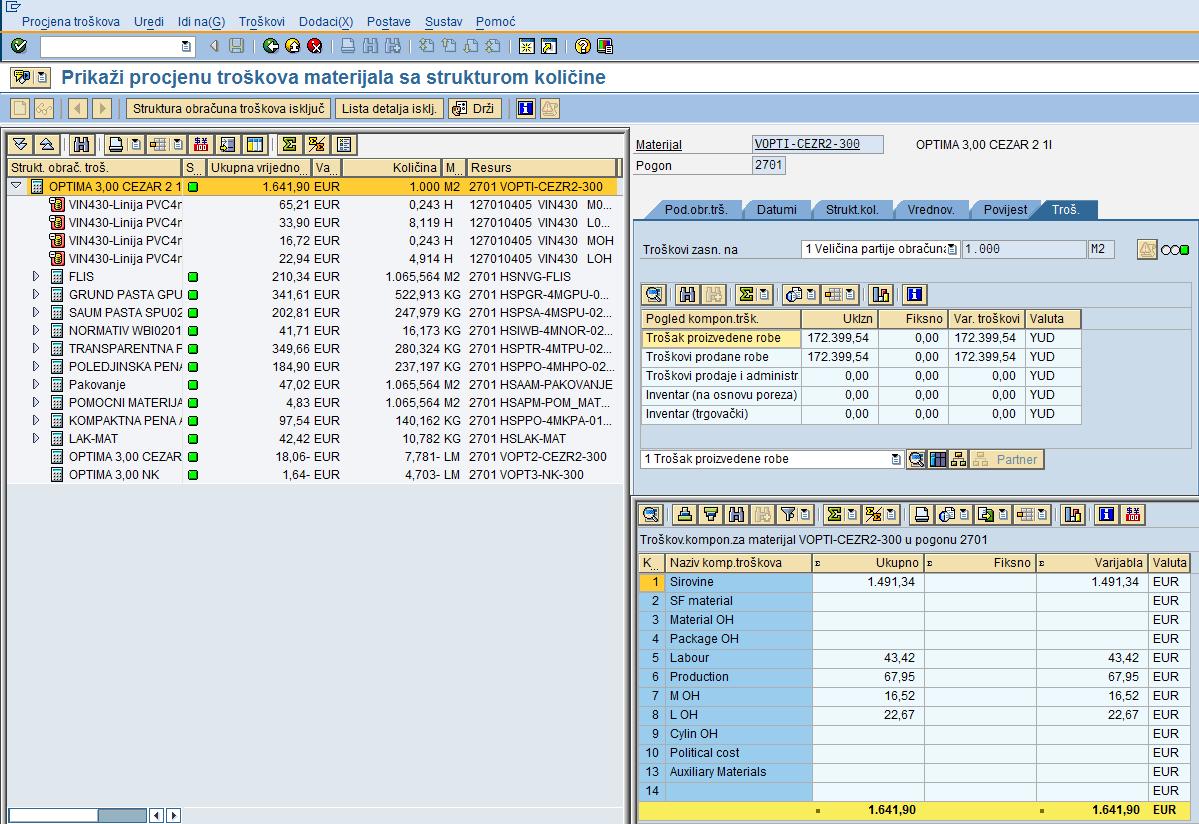Switch to the Datumi tab
Screen dimensions: 1199x824
[x=777, y=210]
